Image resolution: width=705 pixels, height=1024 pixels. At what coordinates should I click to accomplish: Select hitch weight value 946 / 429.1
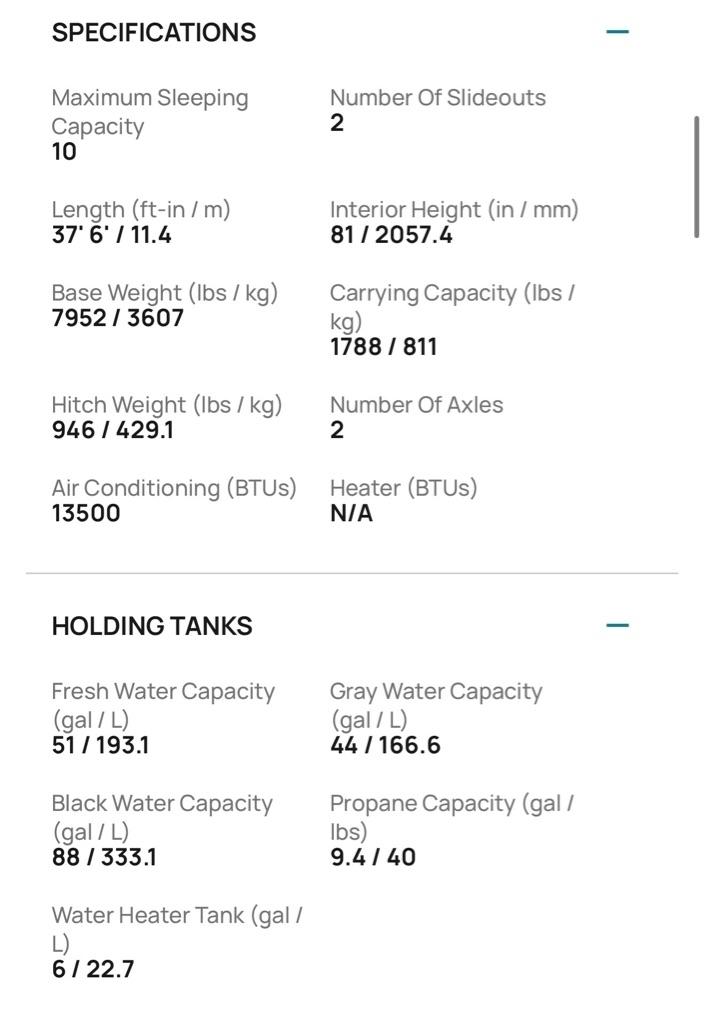[x=112, y=430]
